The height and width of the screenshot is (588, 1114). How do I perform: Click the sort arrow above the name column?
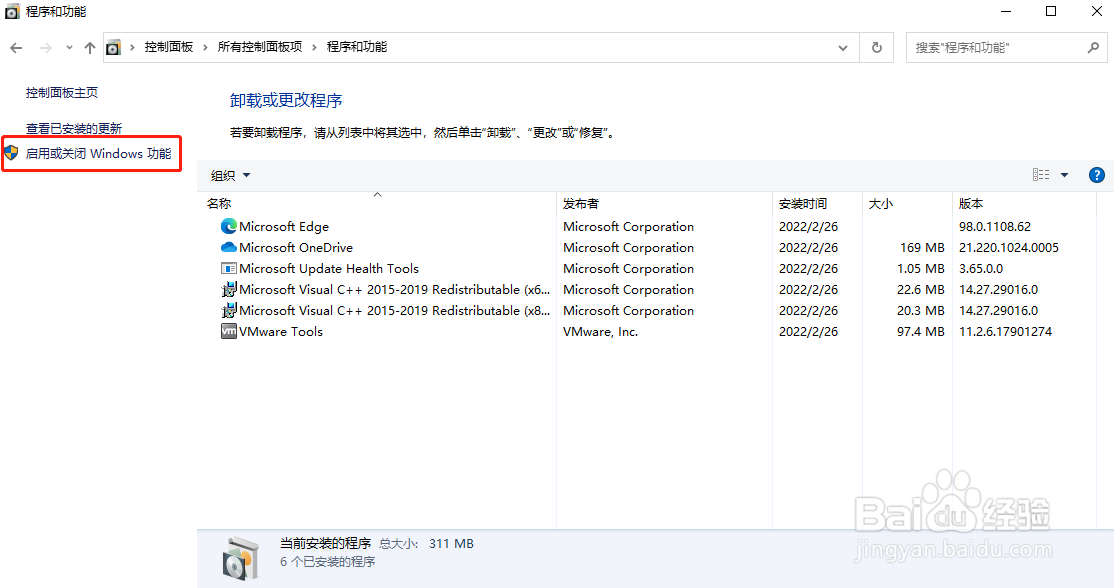[x=378, y=194]
